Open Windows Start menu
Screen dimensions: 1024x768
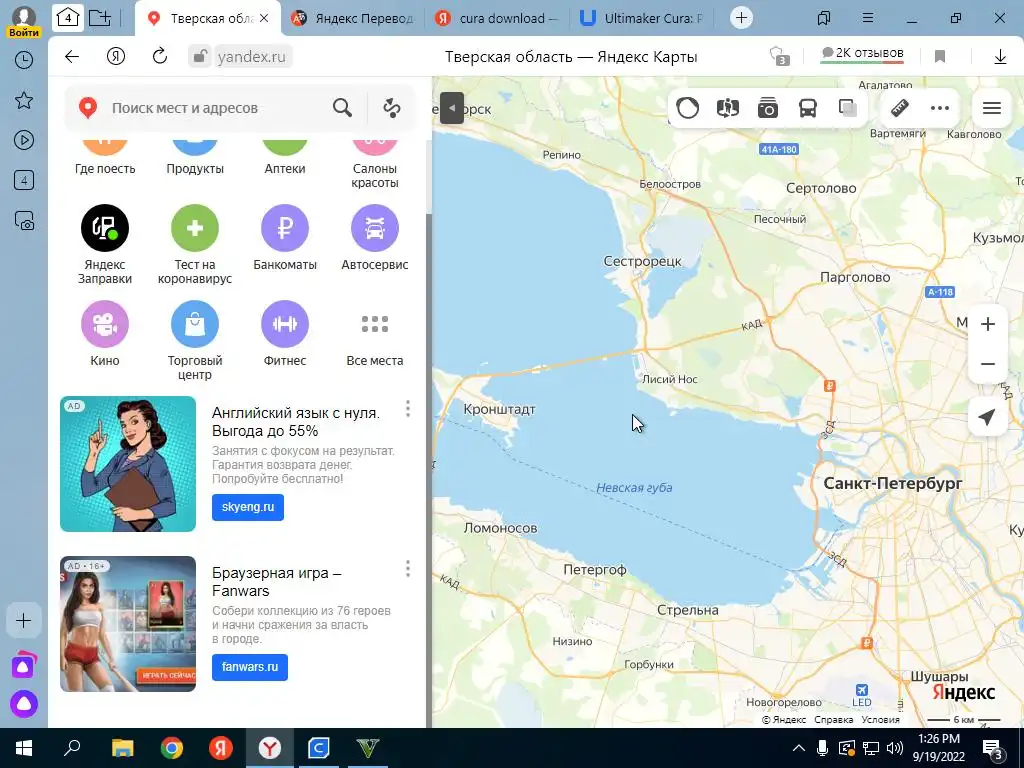click(24, 748)
